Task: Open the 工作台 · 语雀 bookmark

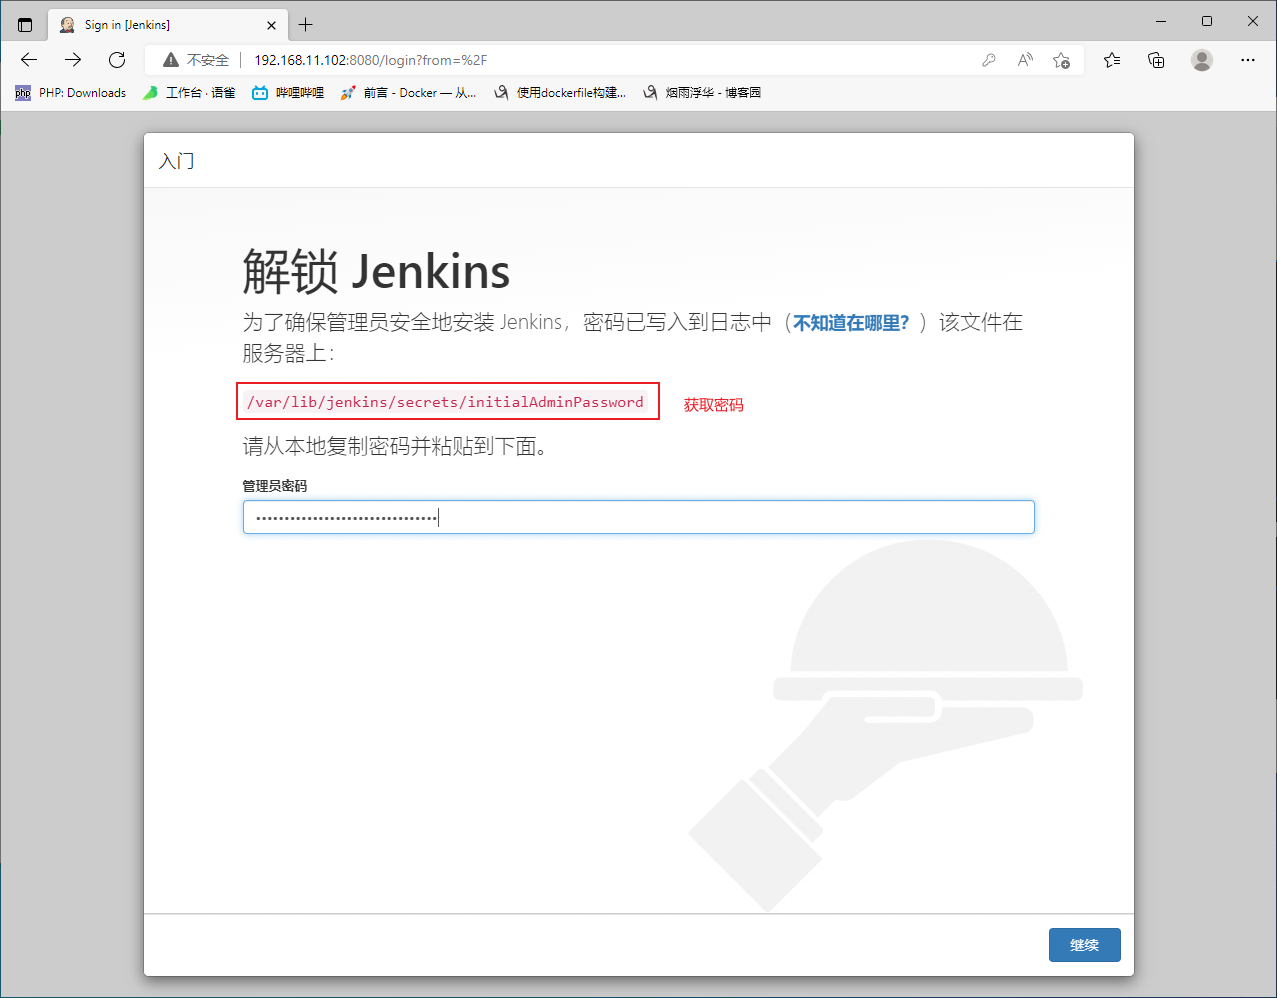Action: click(188, 93)
